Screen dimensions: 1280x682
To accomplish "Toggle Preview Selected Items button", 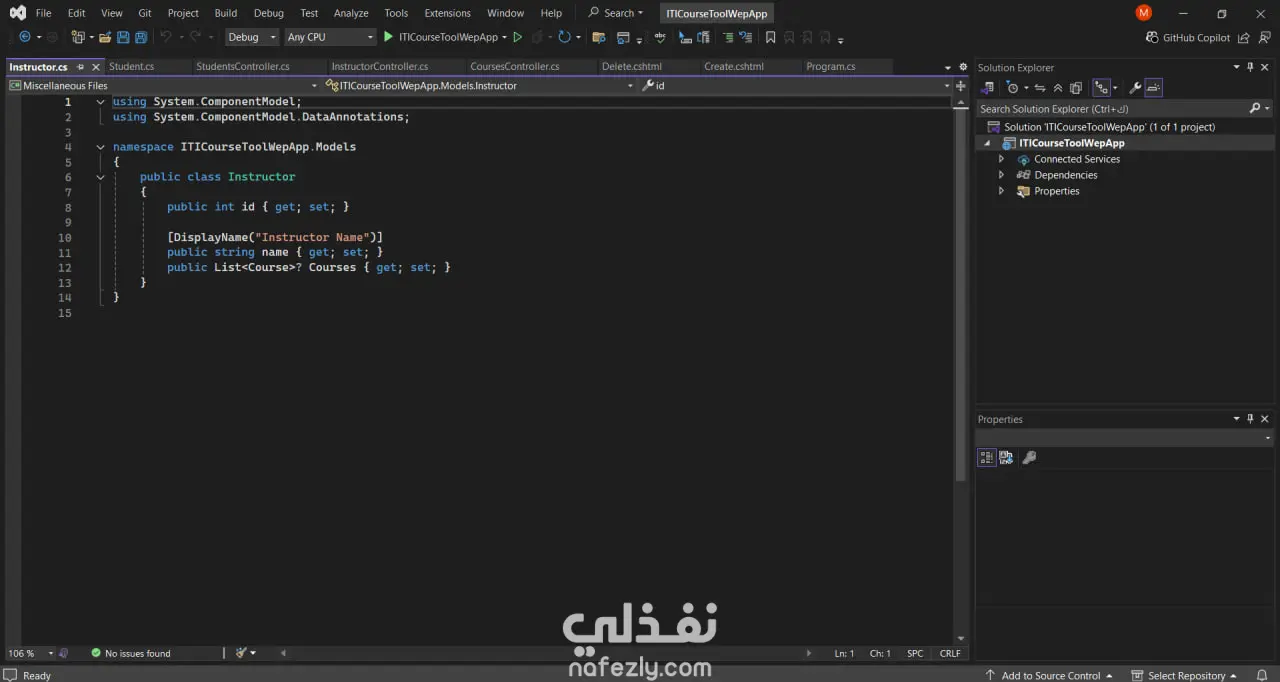I will tap(1153, 88).
